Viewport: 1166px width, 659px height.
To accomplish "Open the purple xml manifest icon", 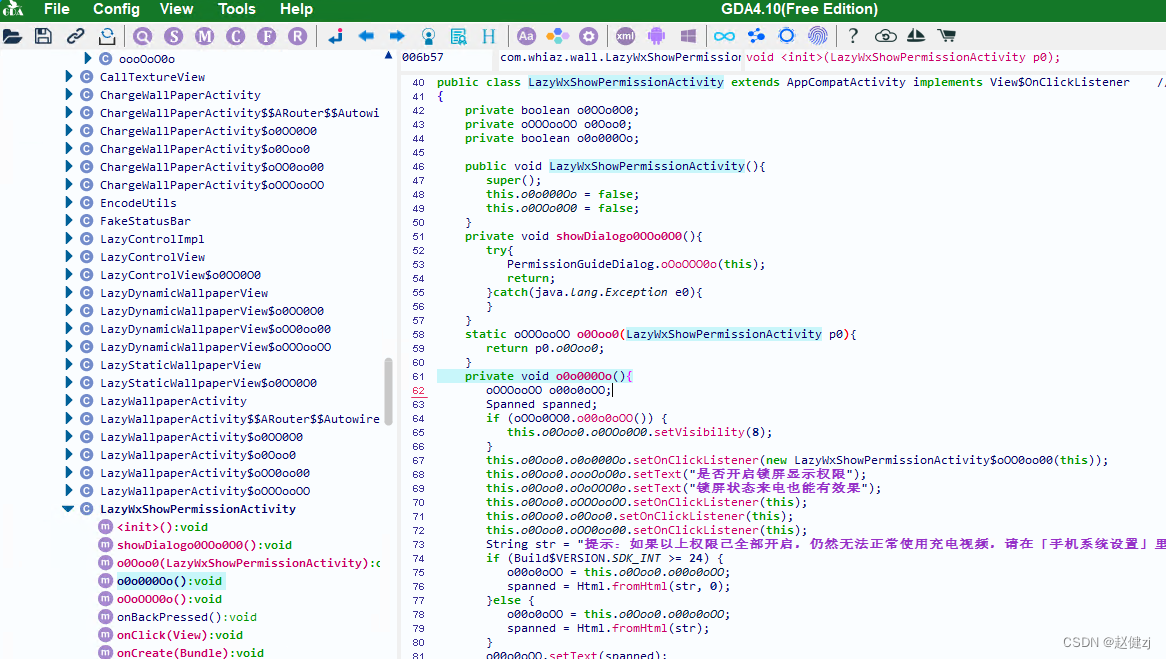I will (x=625, y=36).
